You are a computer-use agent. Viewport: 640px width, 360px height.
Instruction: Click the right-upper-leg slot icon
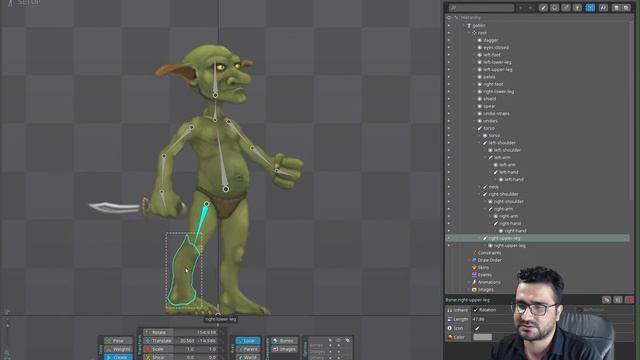point(491,246)
